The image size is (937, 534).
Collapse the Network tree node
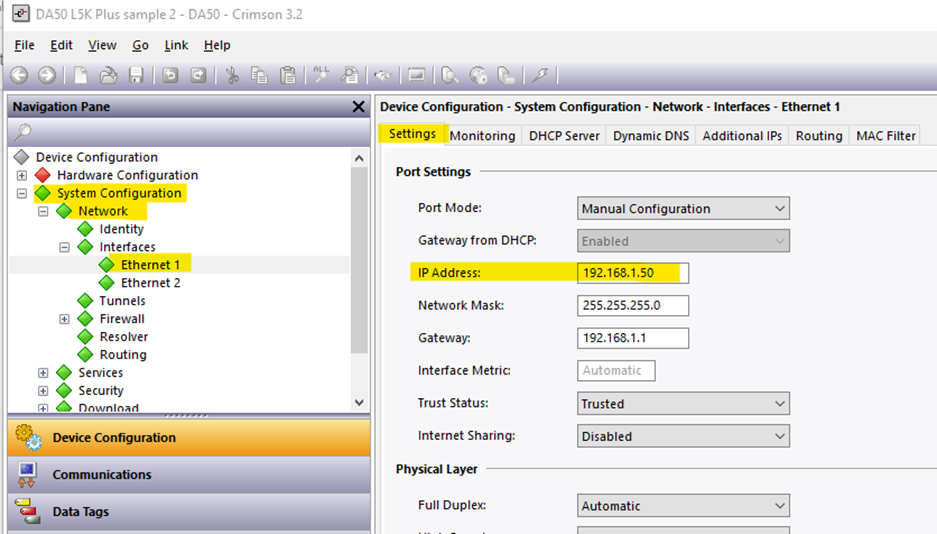(43, 211)
